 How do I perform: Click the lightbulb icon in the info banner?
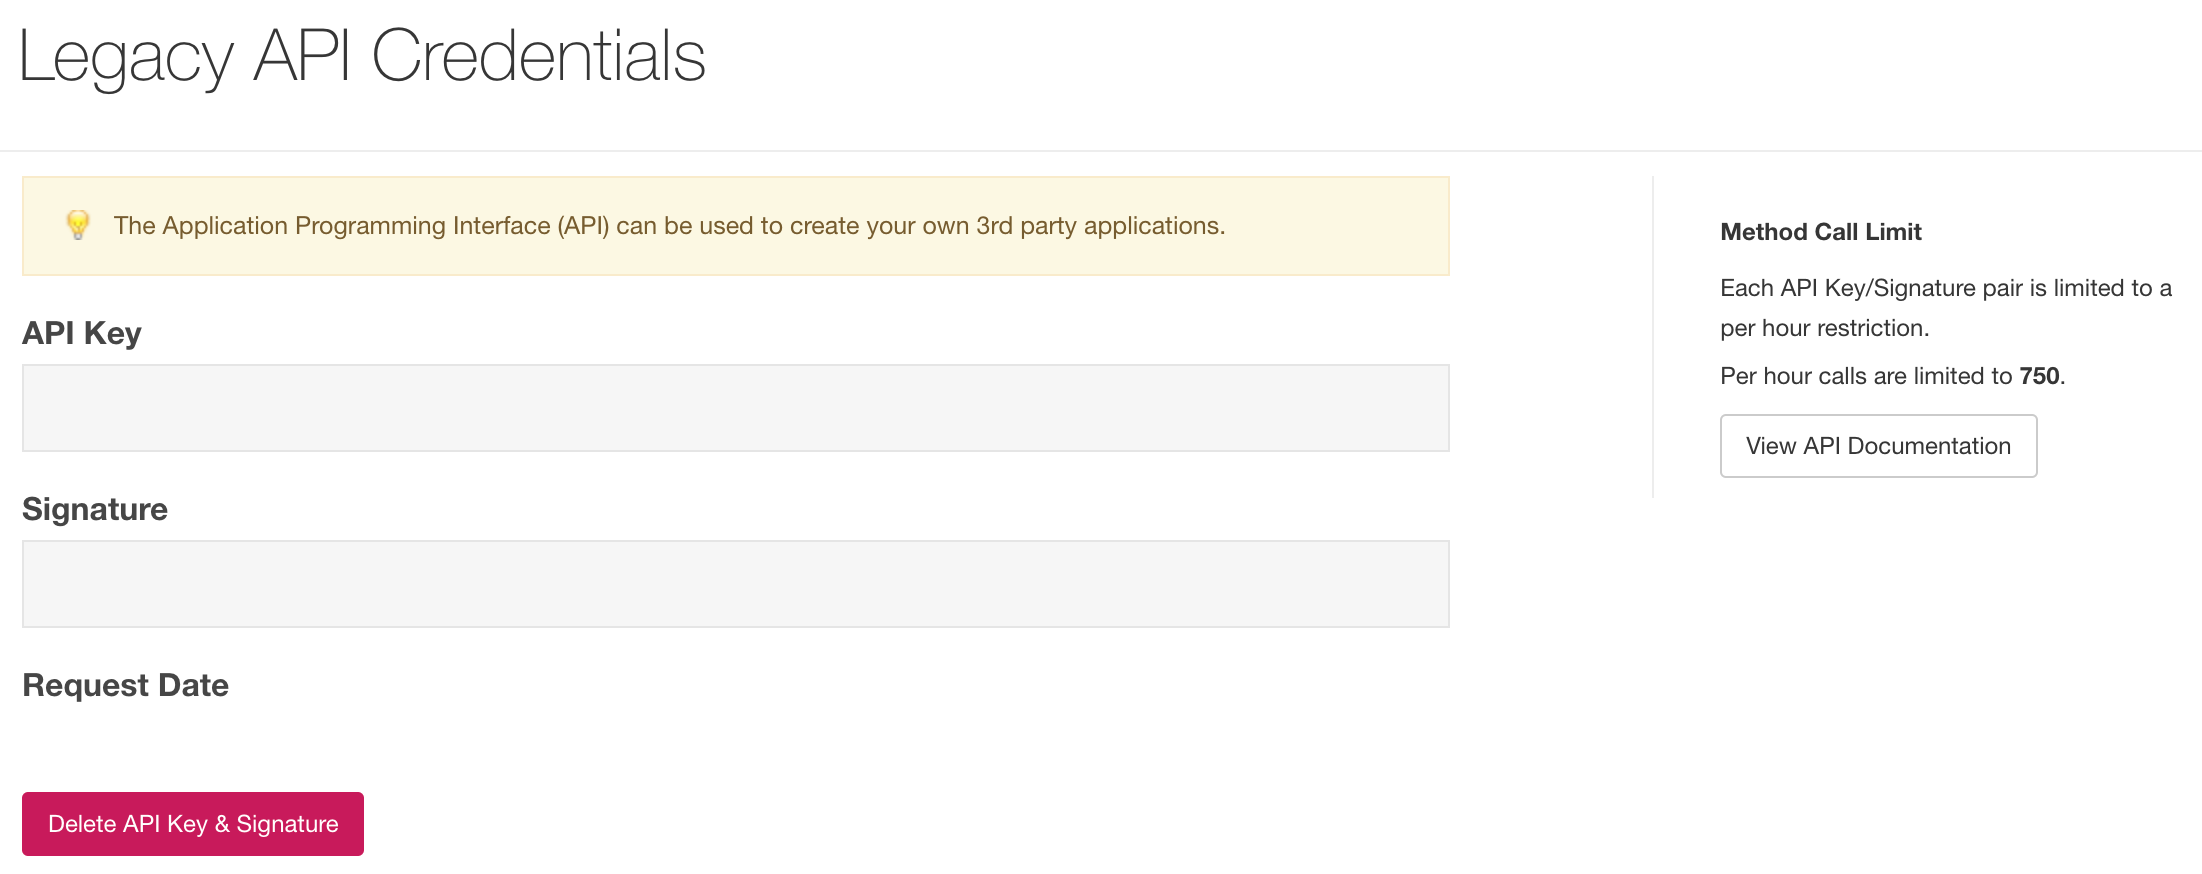(79, 225)
